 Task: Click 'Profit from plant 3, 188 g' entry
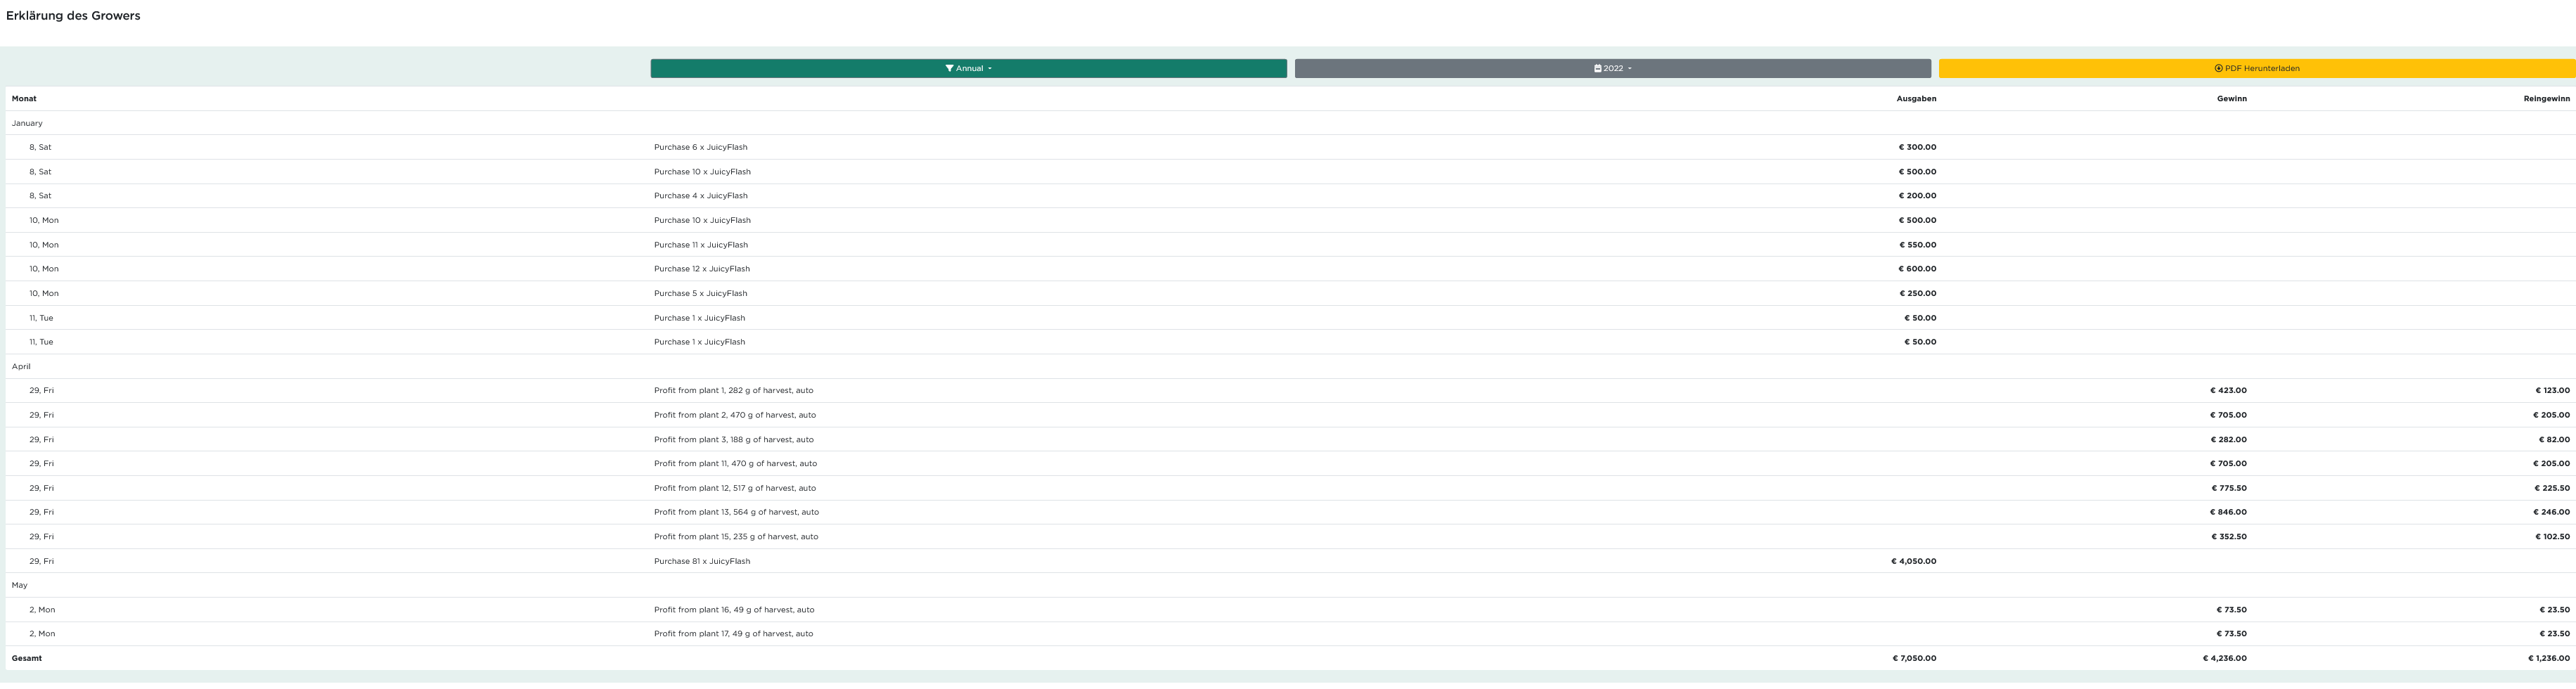pos(734,440)
